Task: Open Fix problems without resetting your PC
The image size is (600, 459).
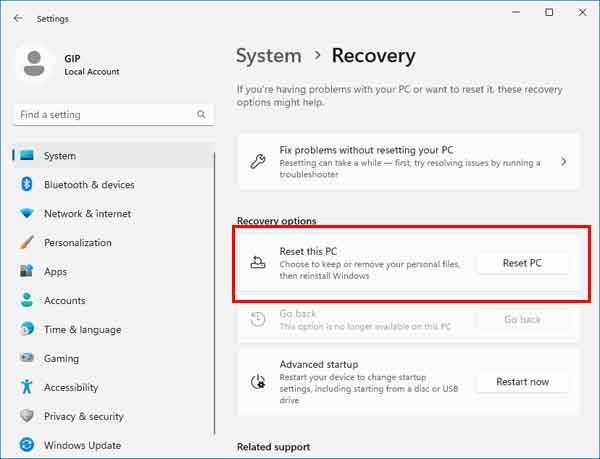Action: coord(409,161)
